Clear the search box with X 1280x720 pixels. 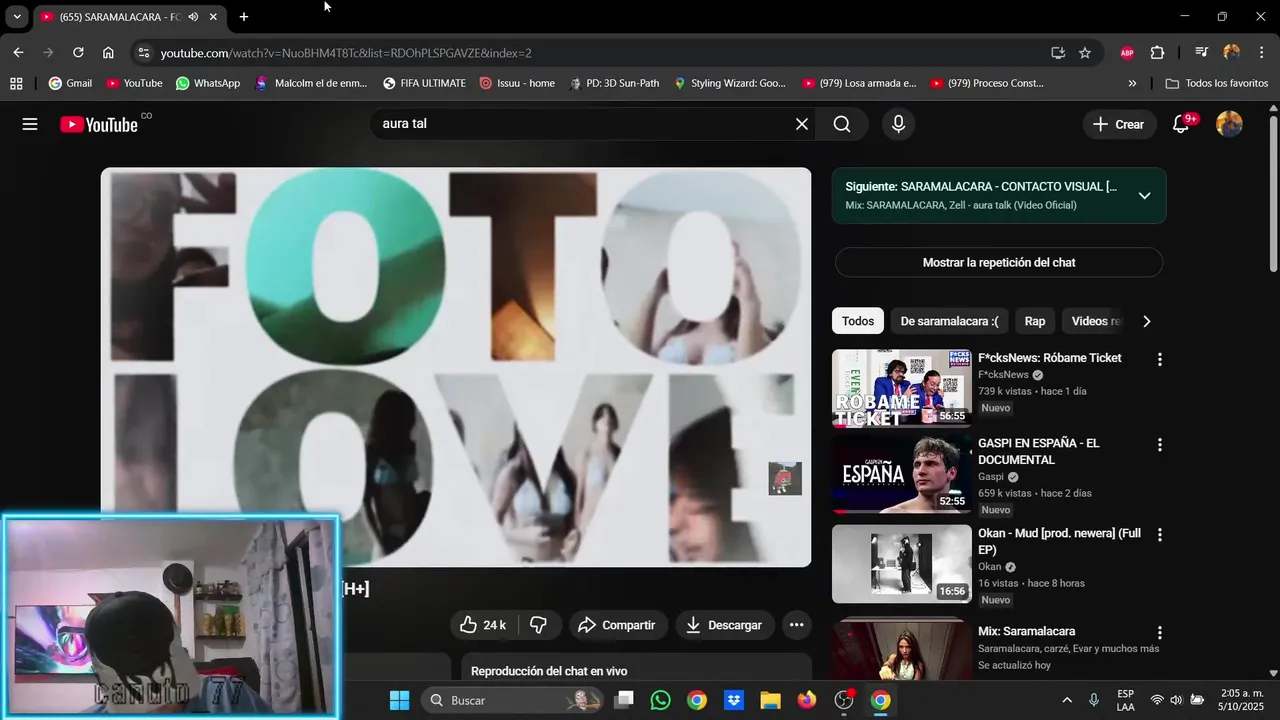[802, 124]
